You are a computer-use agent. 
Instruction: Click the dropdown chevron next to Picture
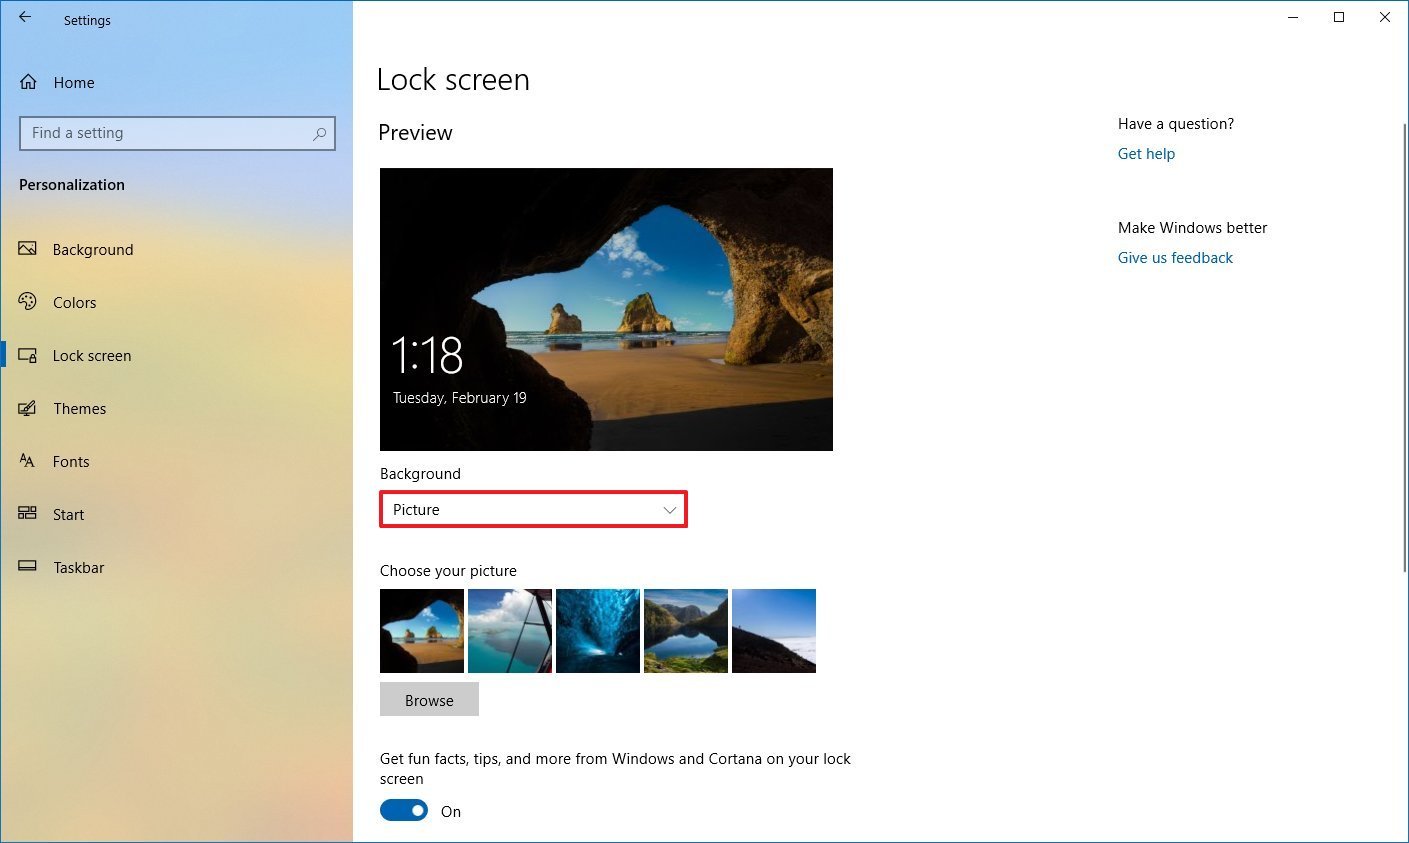click(x=670, y=510)
